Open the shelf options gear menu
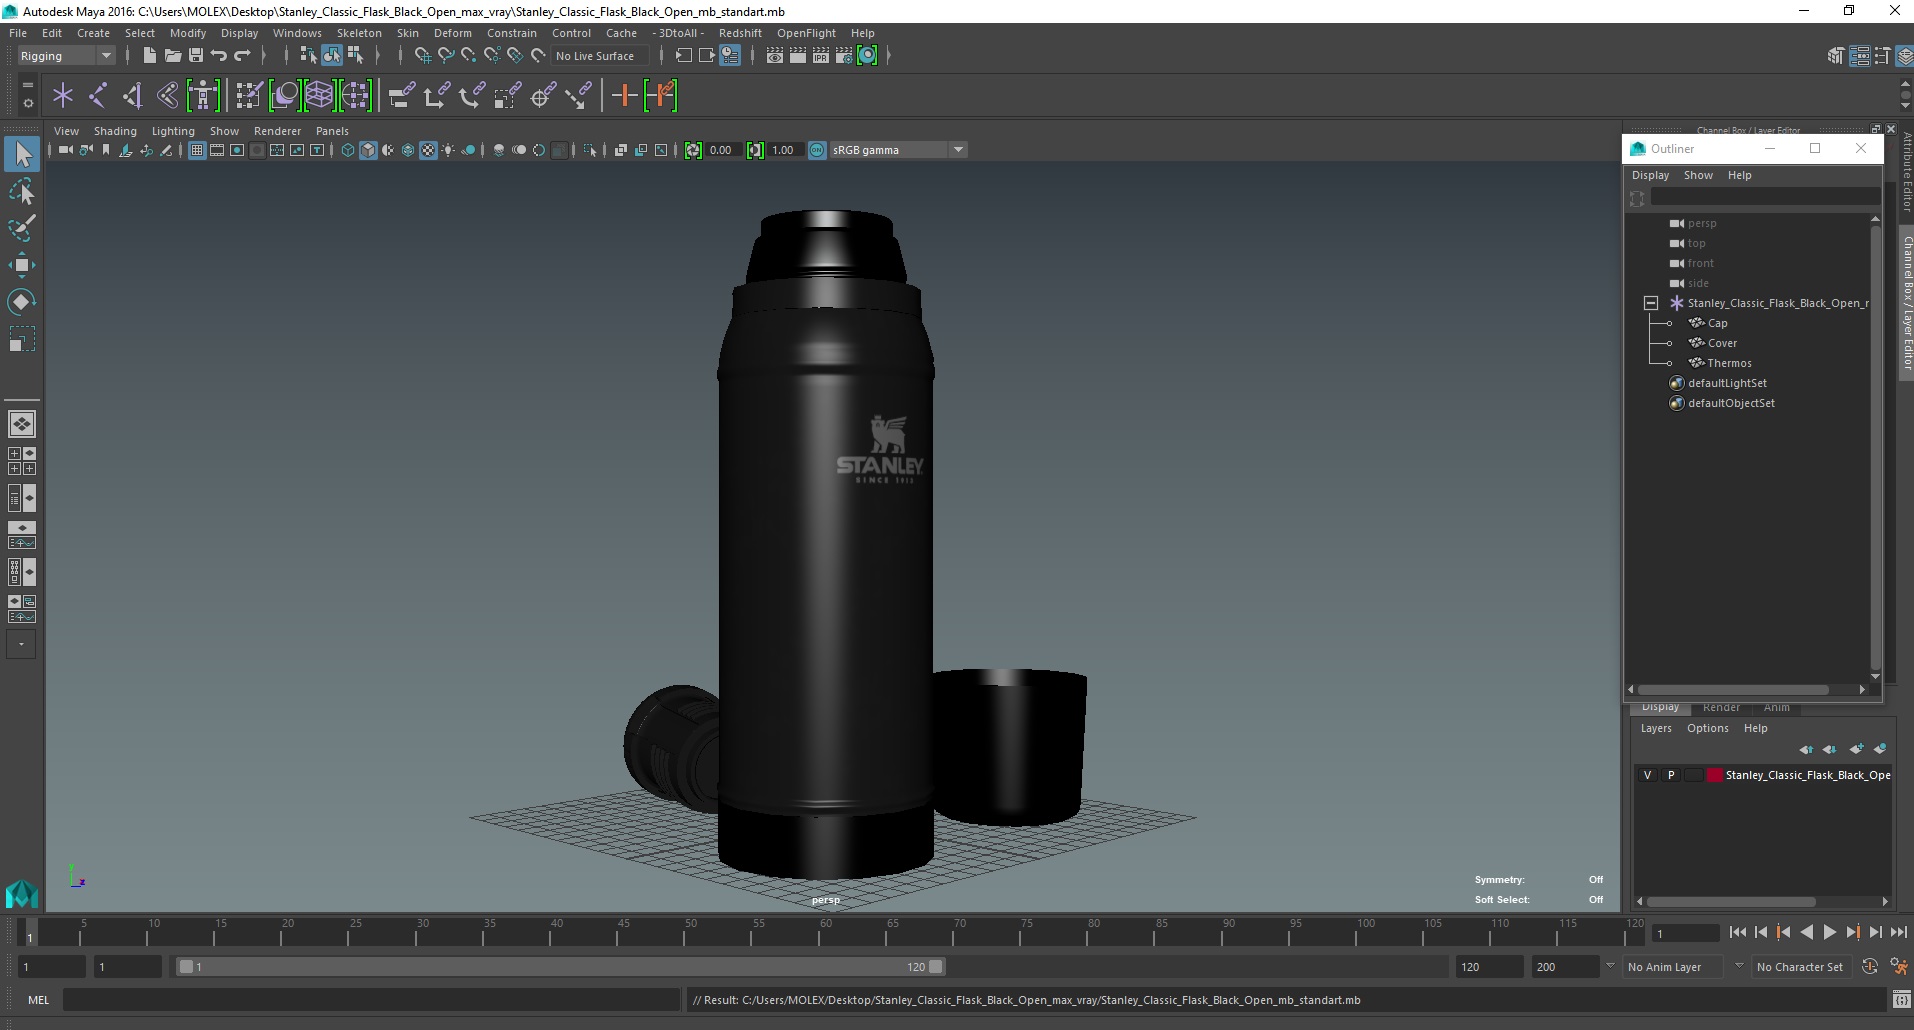Viewport: 1914px width, 1030px height. pyautogui.click(x=27, y=103)
